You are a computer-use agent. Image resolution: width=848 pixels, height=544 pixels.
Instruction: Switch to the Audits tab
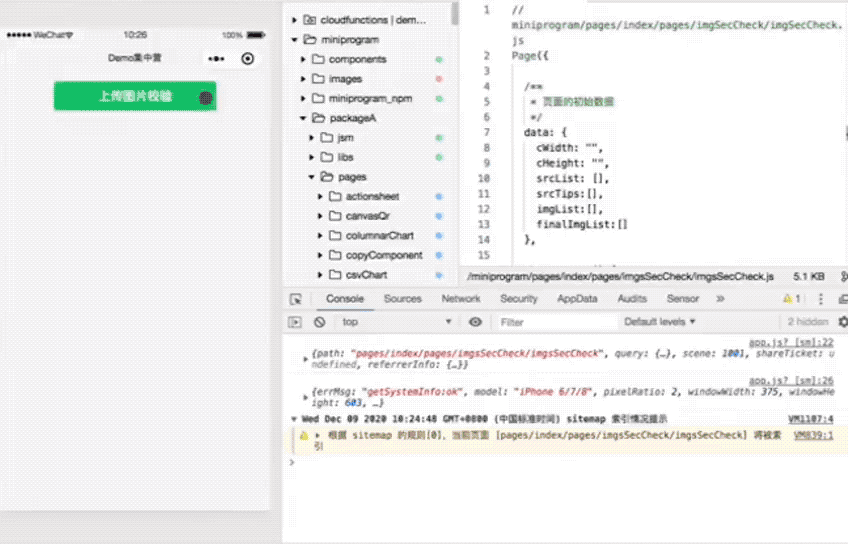click(632, 298)
